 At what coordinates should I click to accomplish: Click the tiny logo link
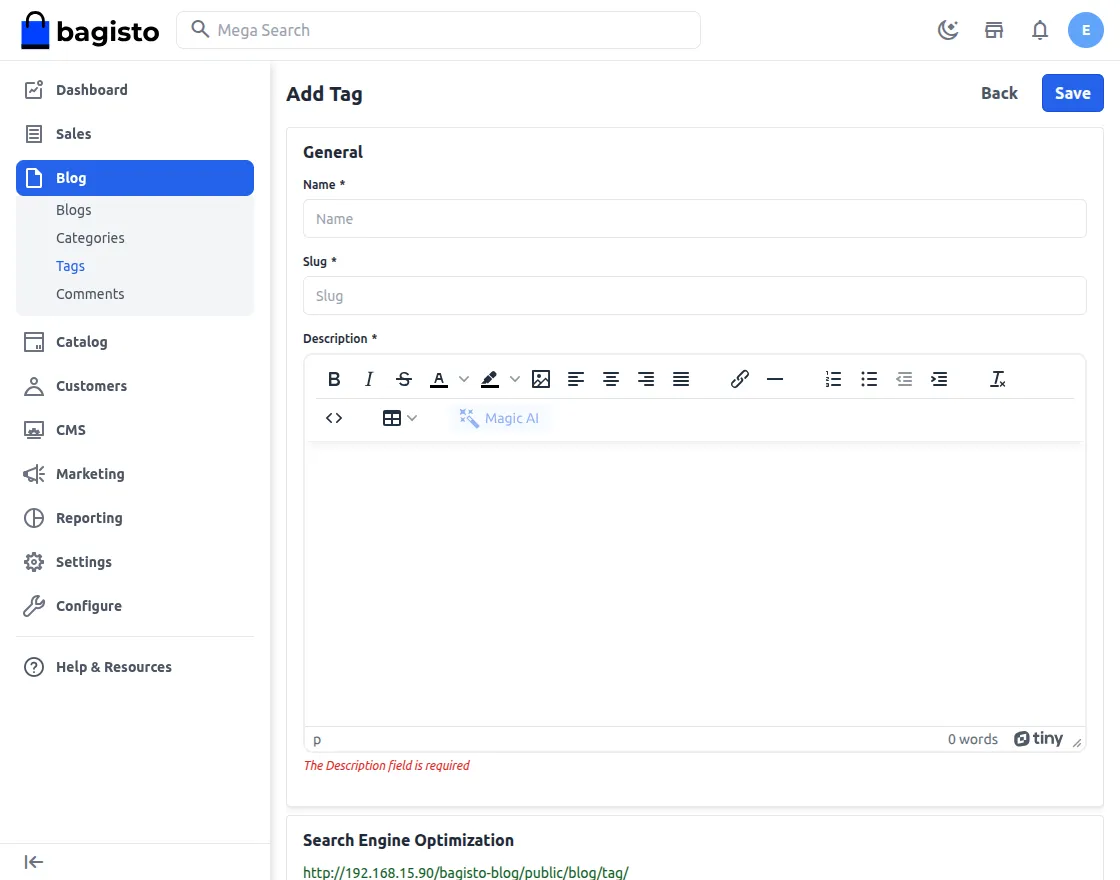tap(1038, 739)
